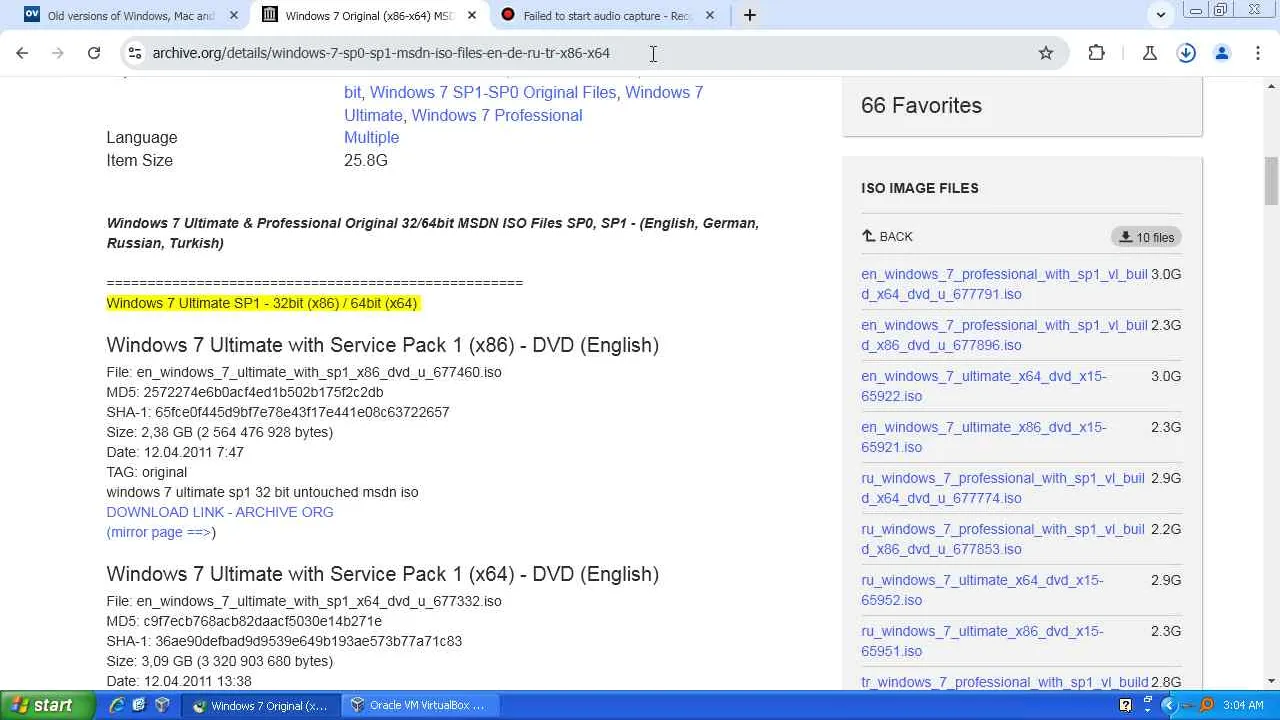The width and height of the screenshot is (1280, 720).
Task: Download tr_windows_7_professional ISO
Action: point(1005,682)
